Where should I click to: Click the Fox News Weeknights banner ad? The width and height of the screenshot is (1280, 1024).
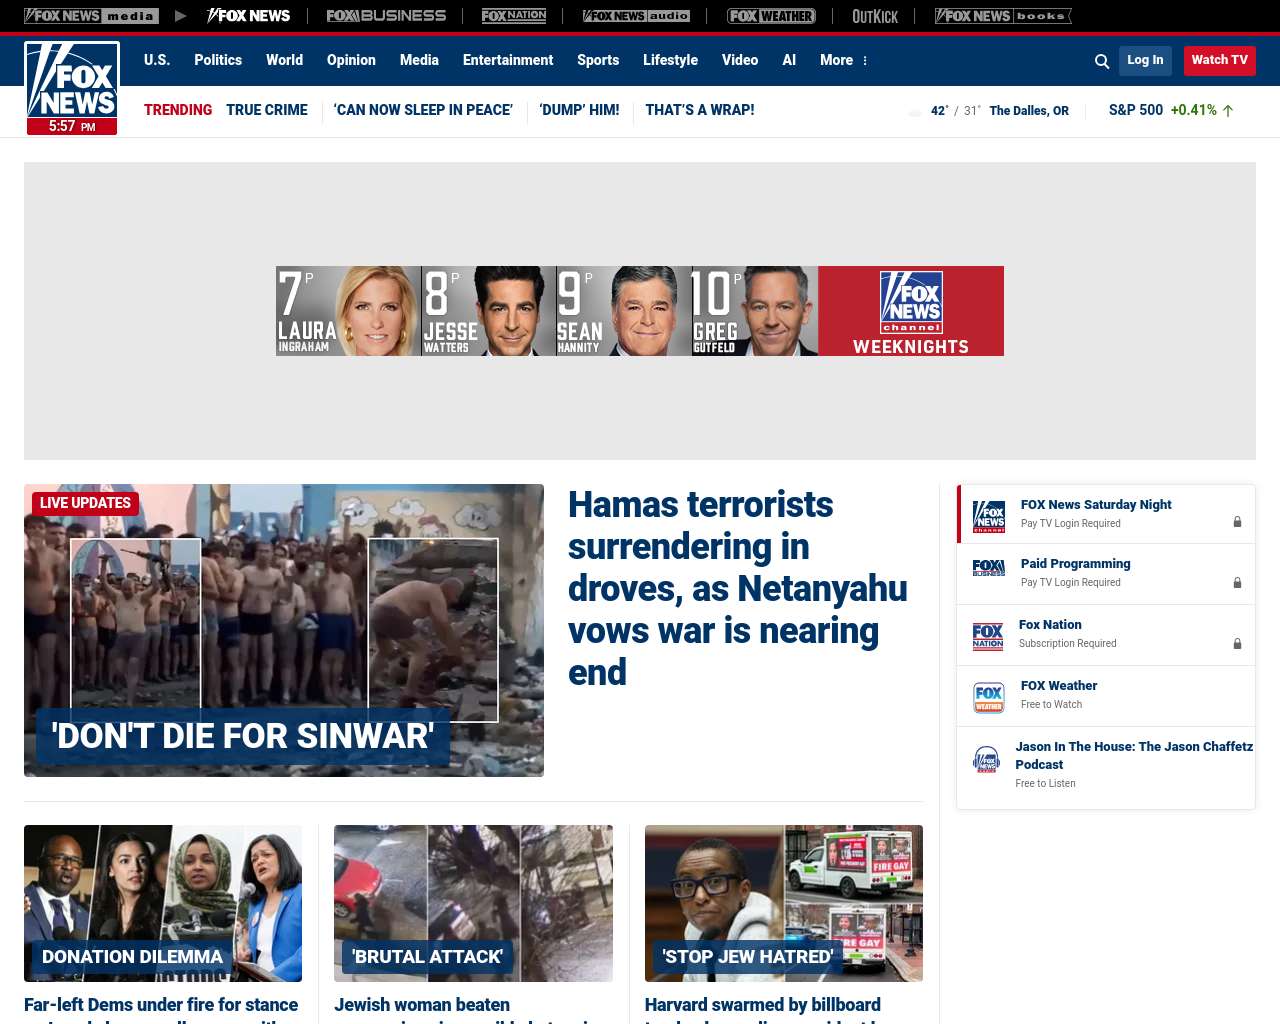(x=640, y=311)
